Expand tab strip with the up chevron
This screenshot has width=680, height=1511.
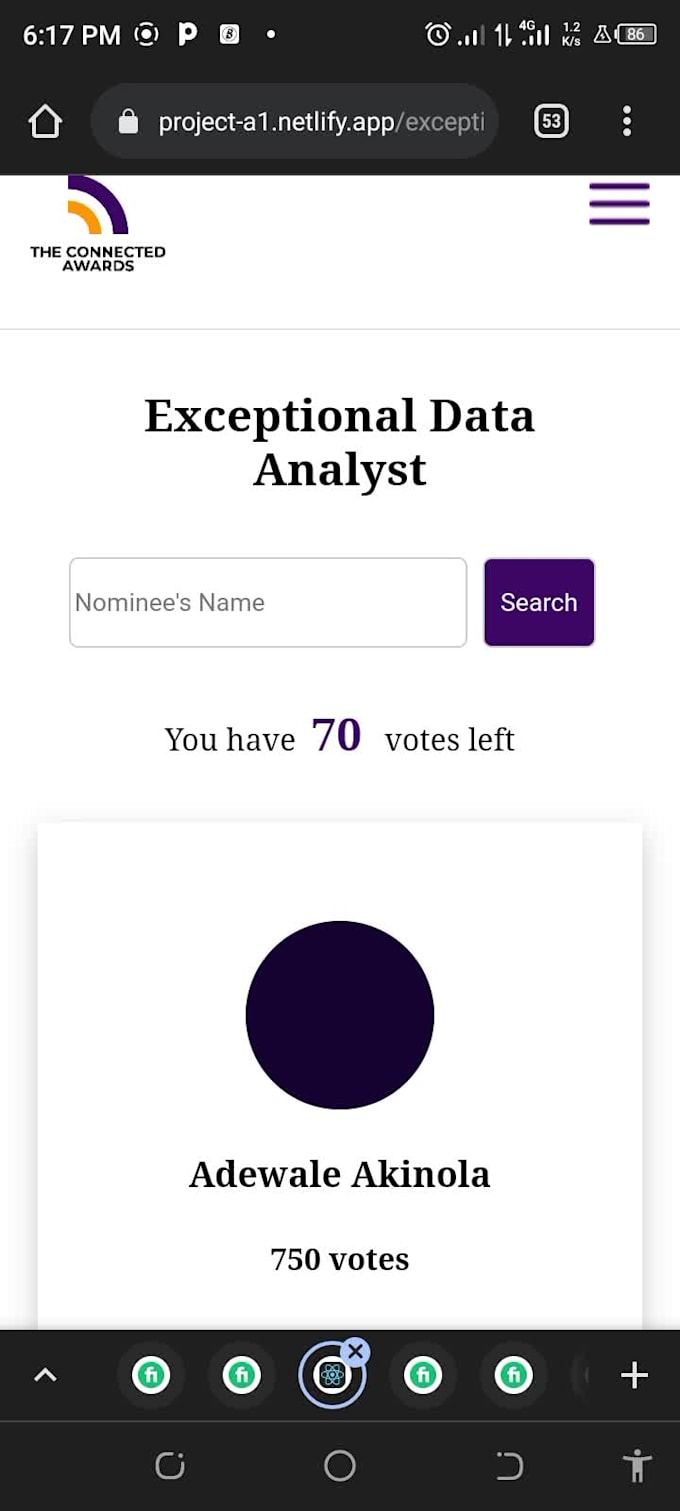tap(45, 1376)
